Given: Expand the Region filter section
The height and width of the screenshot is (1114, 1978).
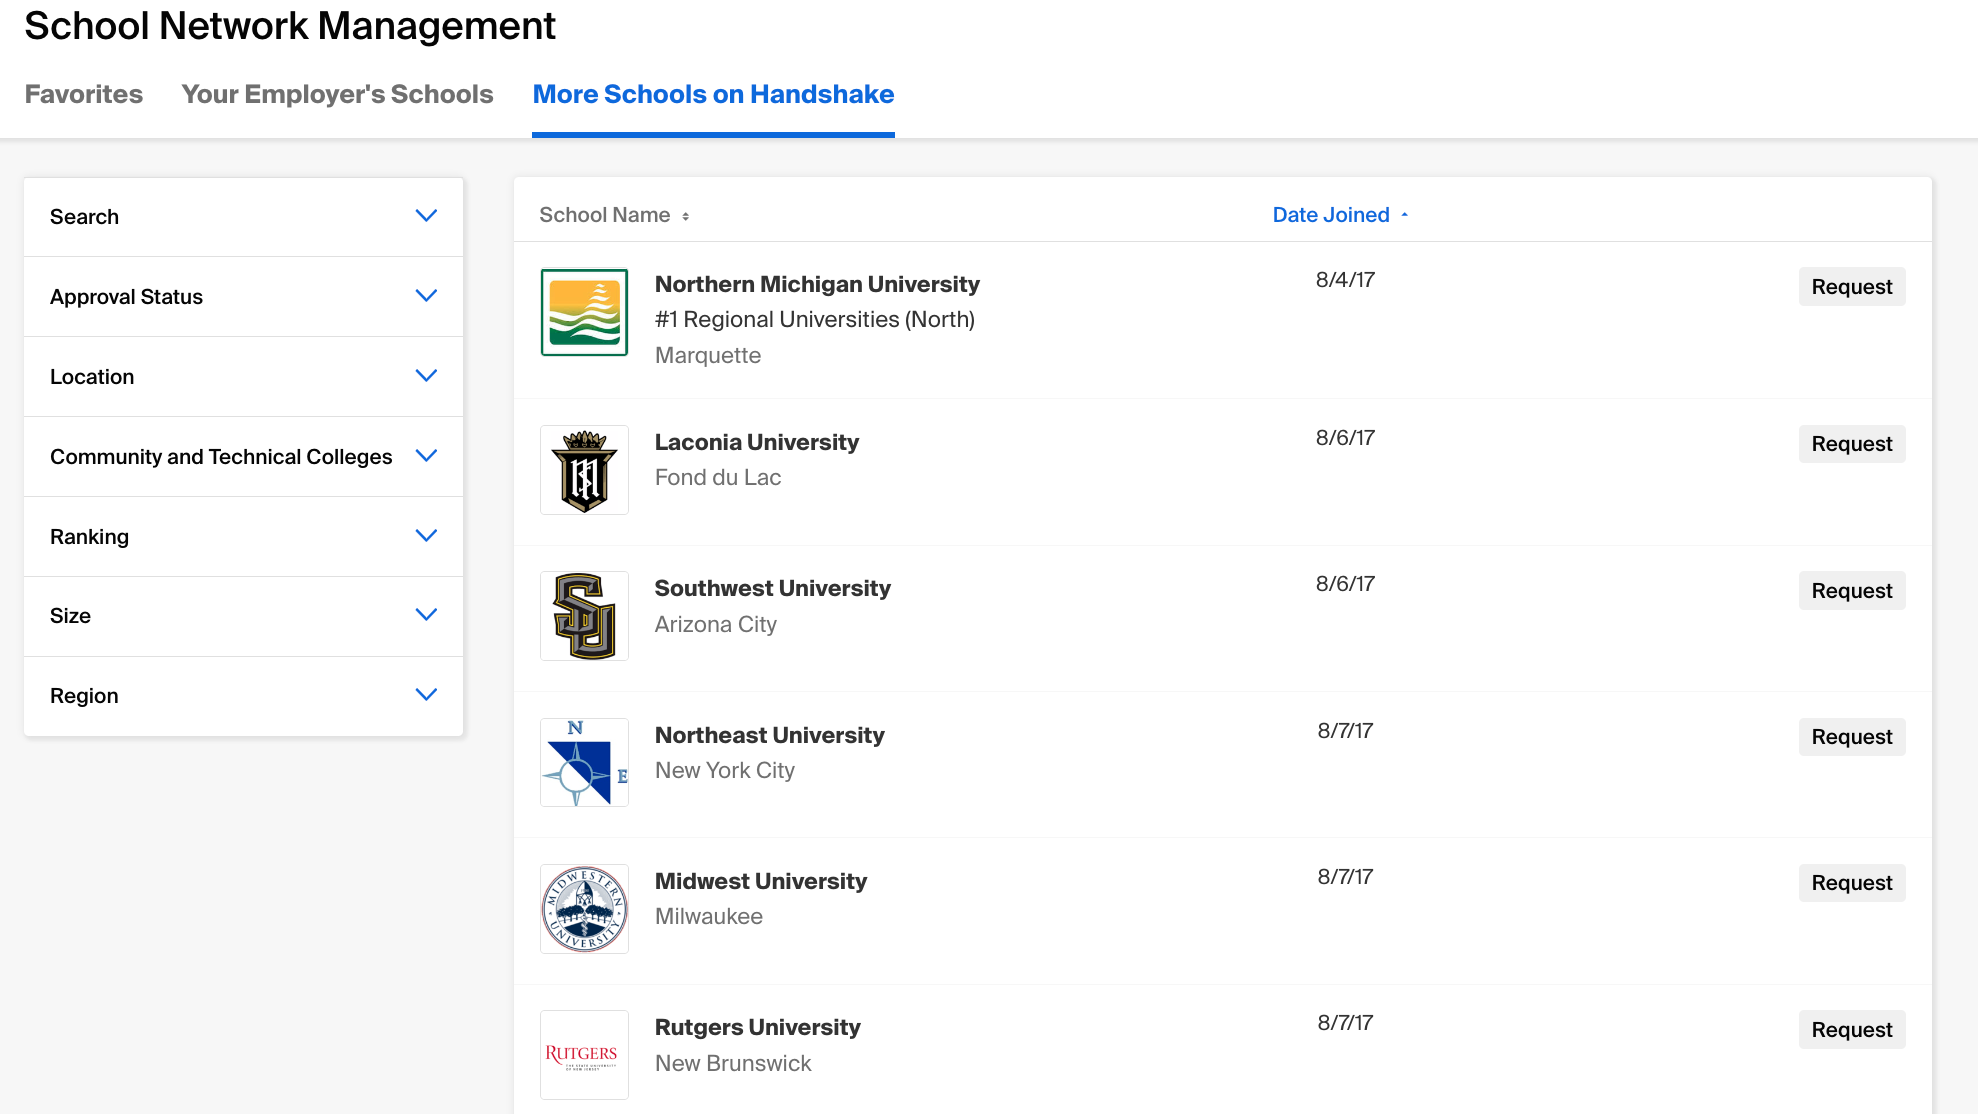Looking at the screenshot, I should [427, 694].
